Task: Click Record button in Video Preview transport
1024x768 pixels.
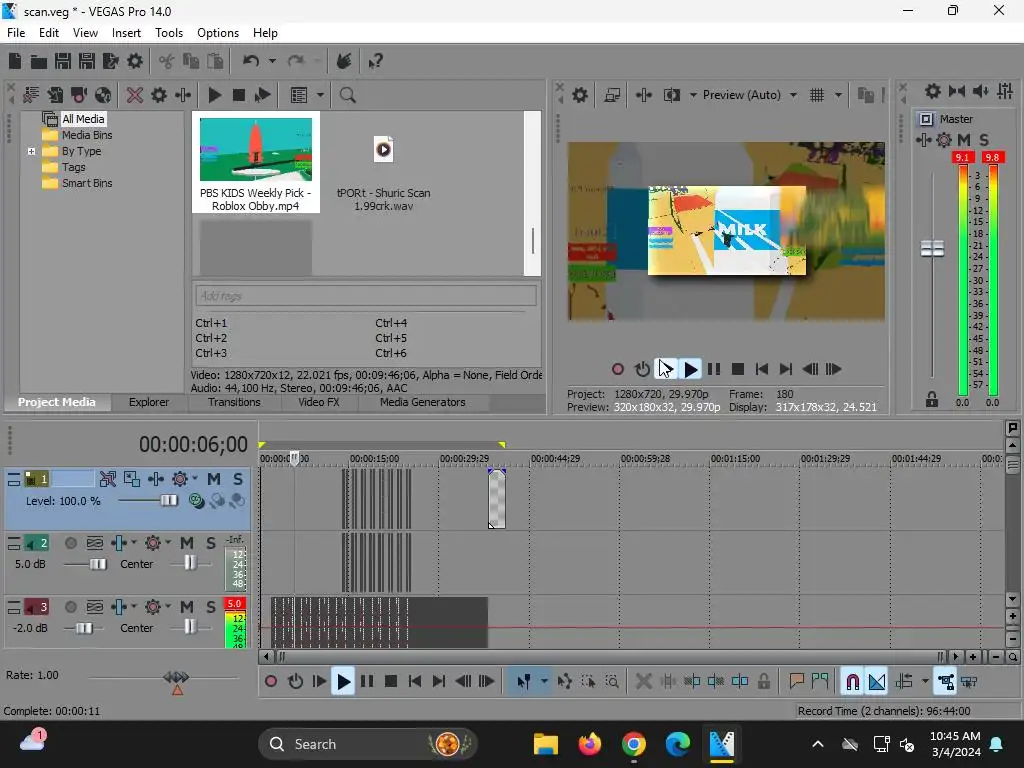Action: point(618,370)
